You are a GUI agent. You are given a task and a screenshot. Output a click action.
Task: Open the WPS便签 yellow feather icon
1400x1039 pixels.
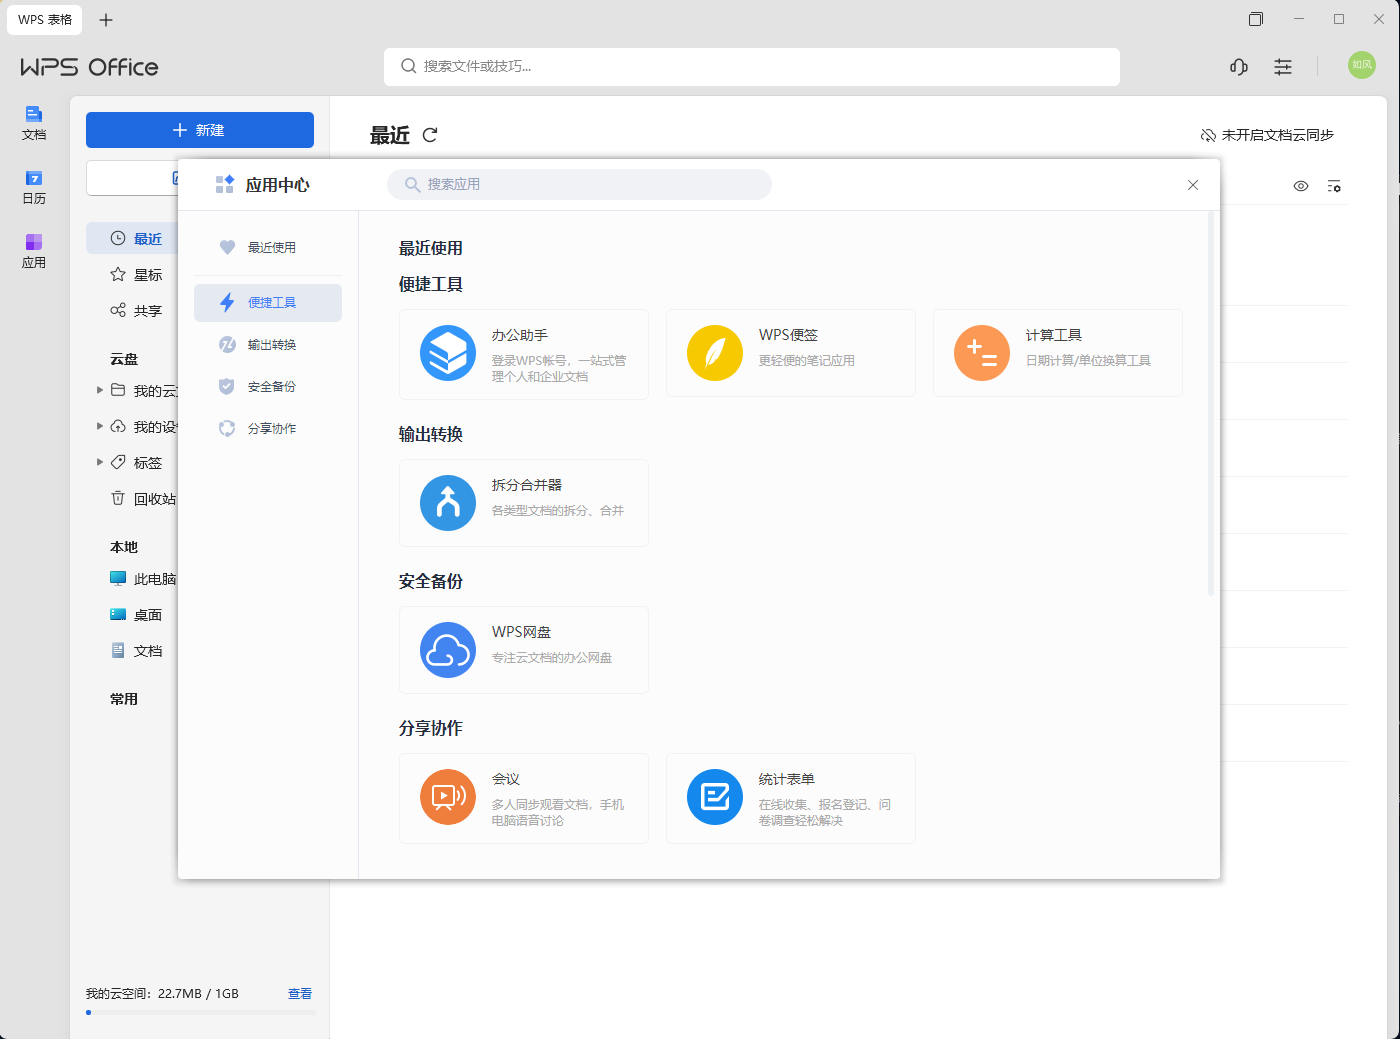(x=715, y=353)
